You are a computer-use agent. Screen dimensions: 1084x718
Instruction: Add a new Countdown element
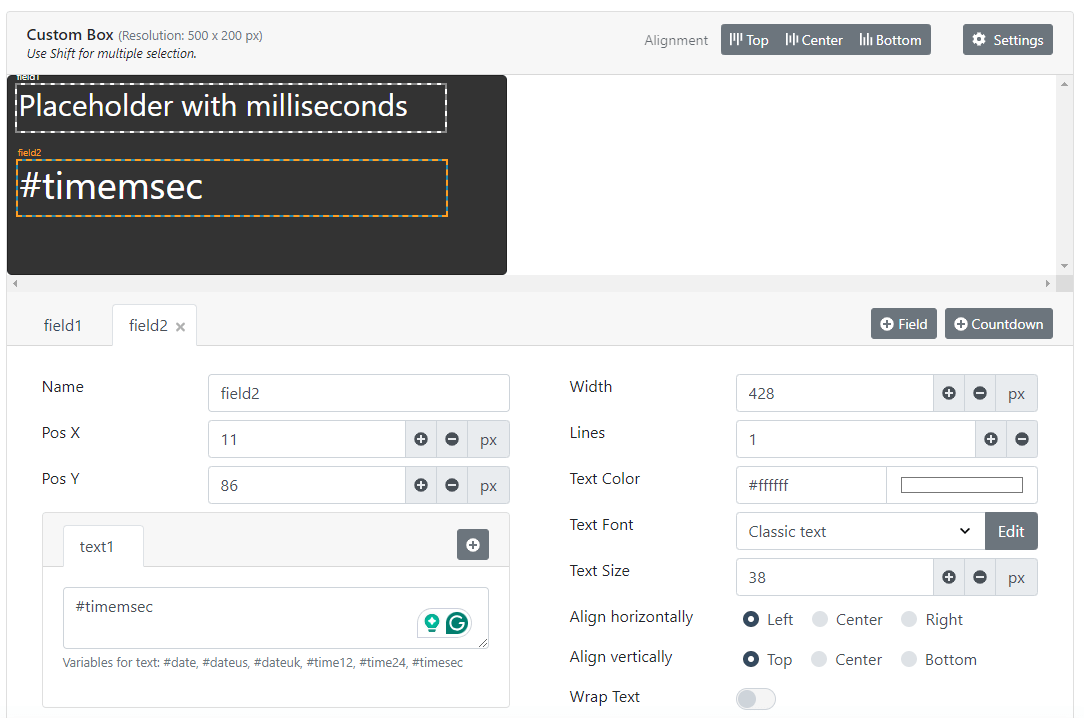(x=998, y=323)
